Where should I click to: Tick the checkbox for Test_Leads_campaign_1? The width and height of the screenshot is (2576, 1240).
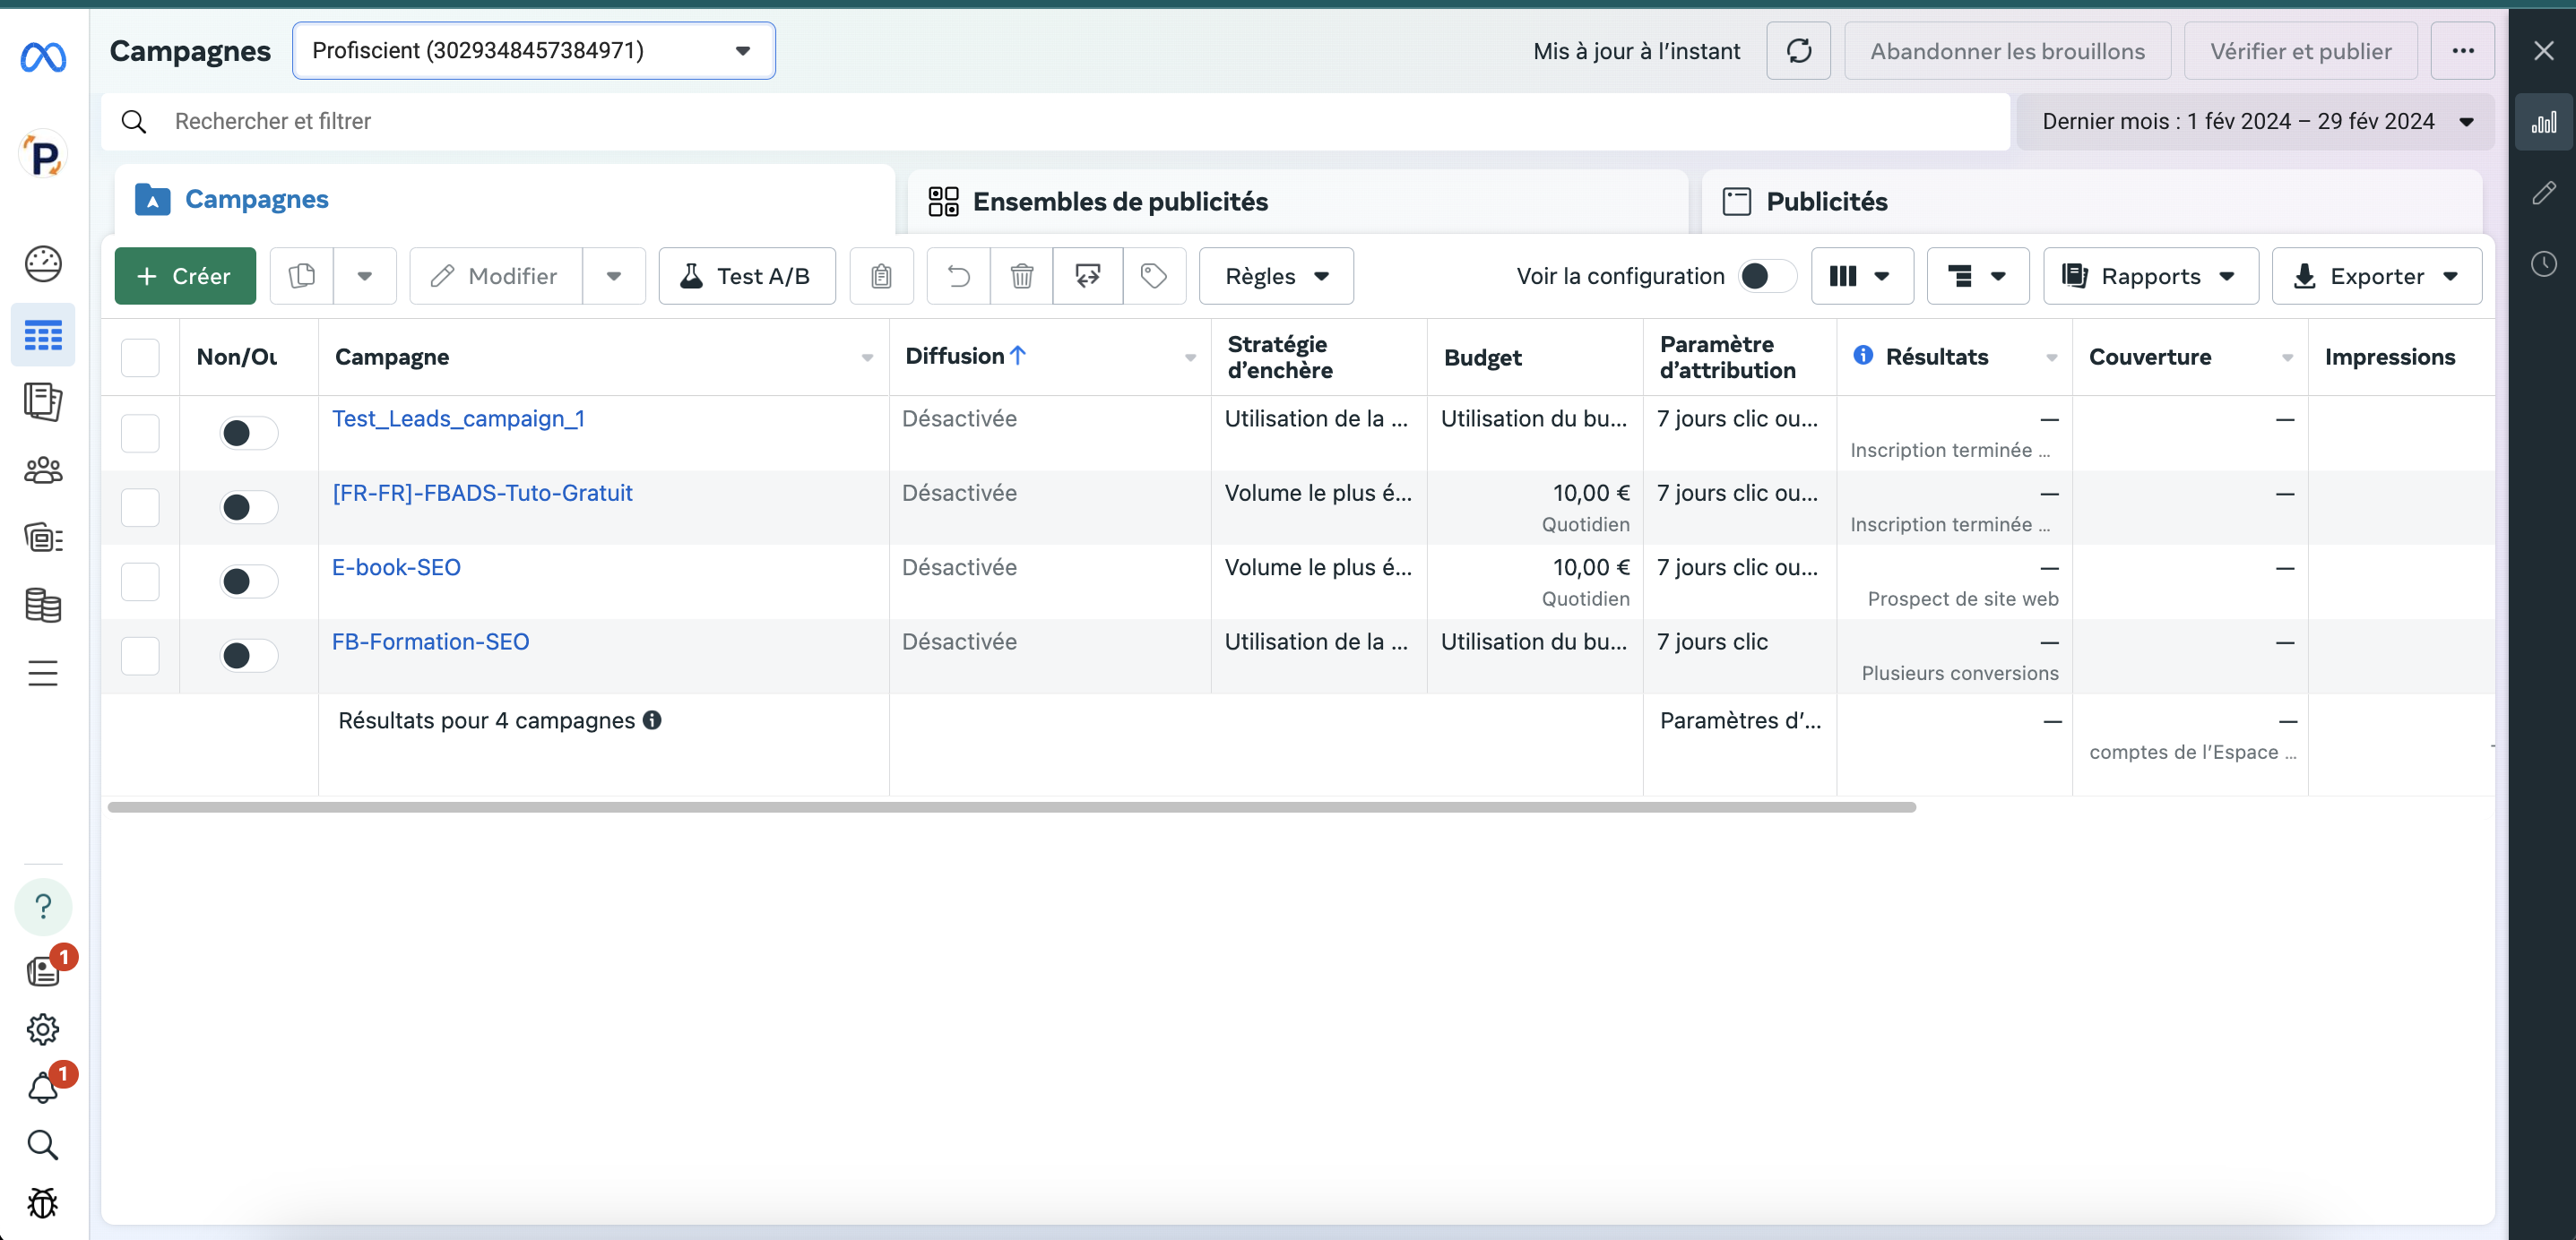[140, 433]
